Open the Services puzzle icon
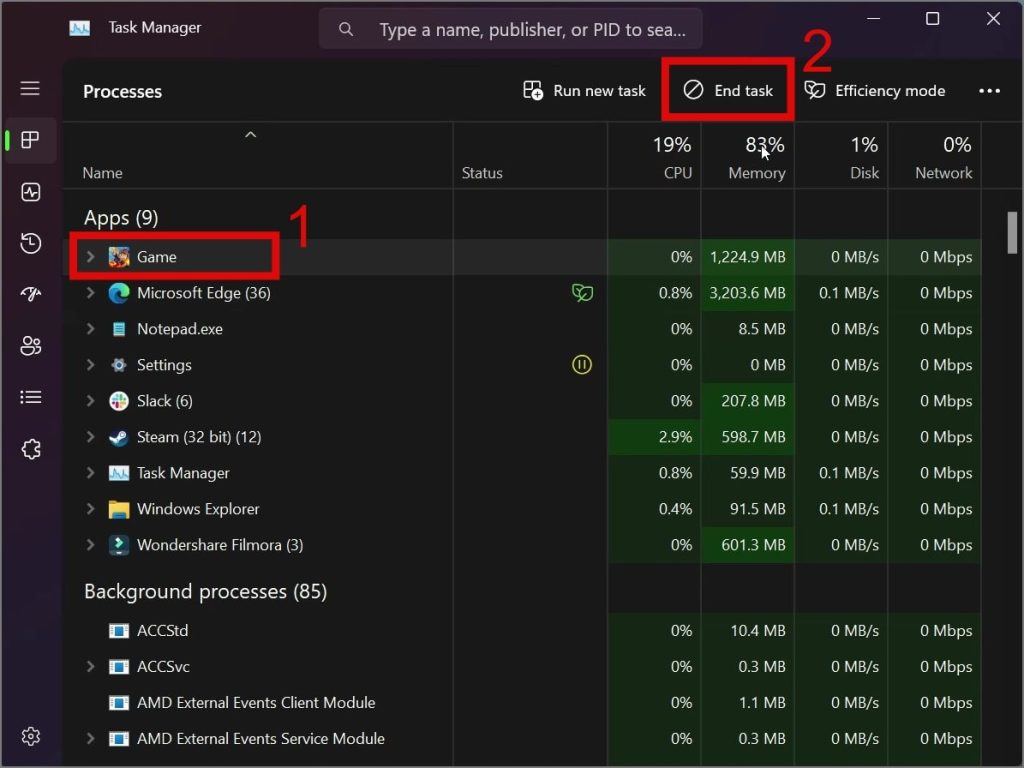Screen dimensions: 1024x768 [31, 449]
